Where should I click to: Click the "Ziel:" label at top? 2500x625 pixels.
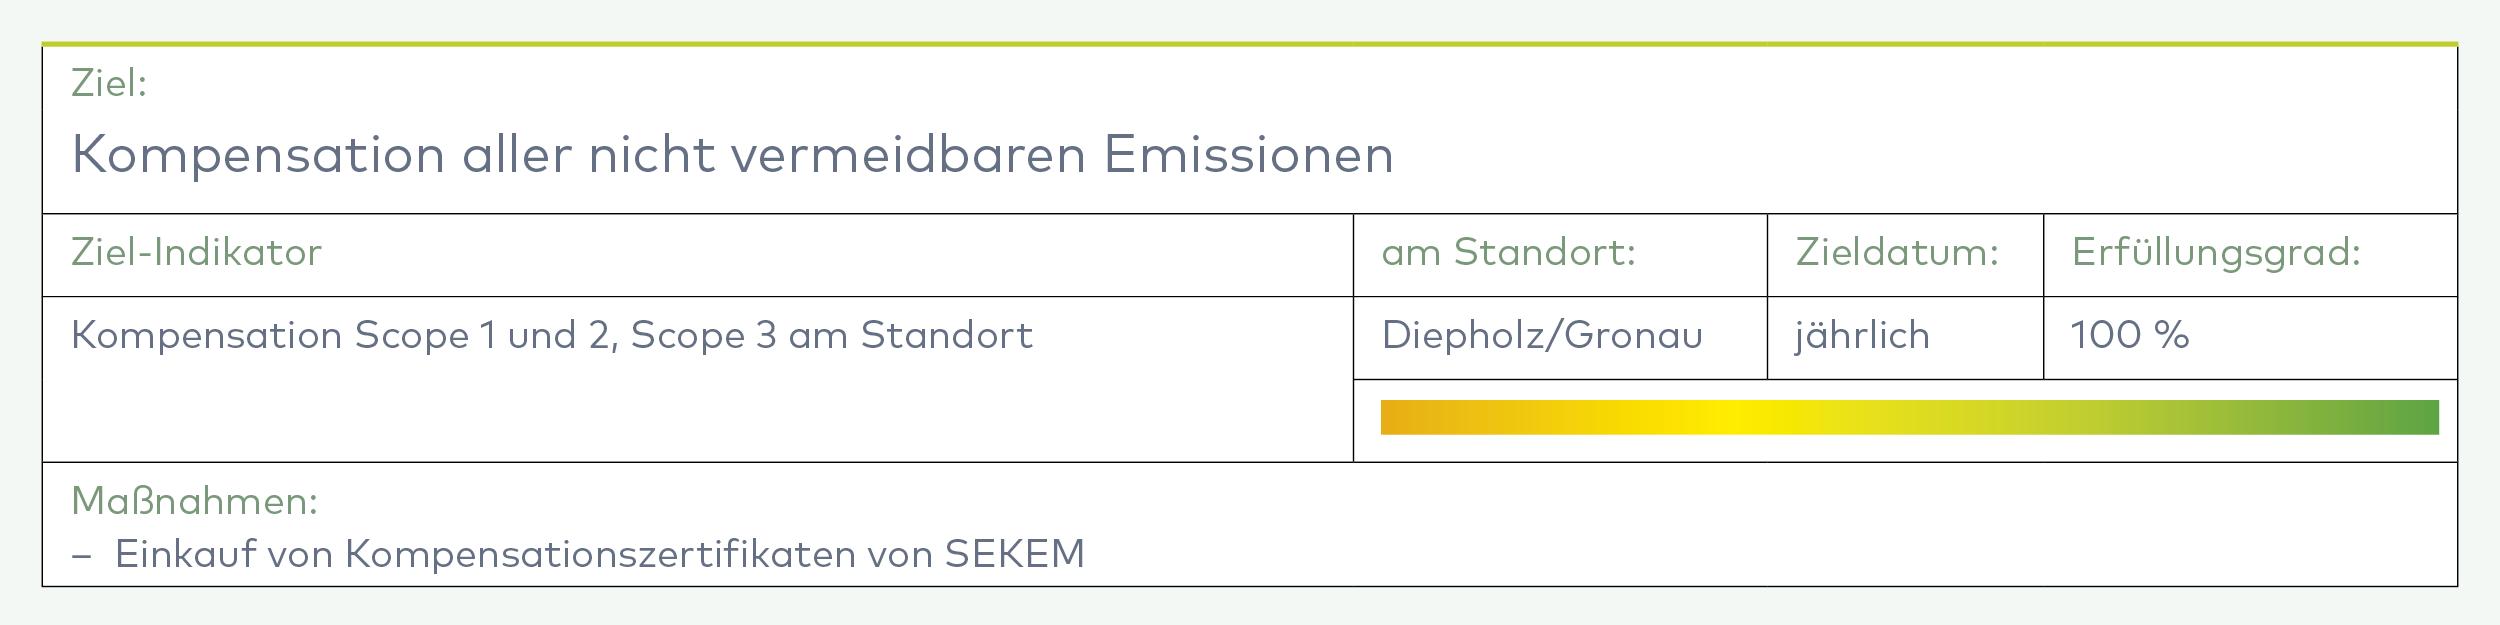109,83
